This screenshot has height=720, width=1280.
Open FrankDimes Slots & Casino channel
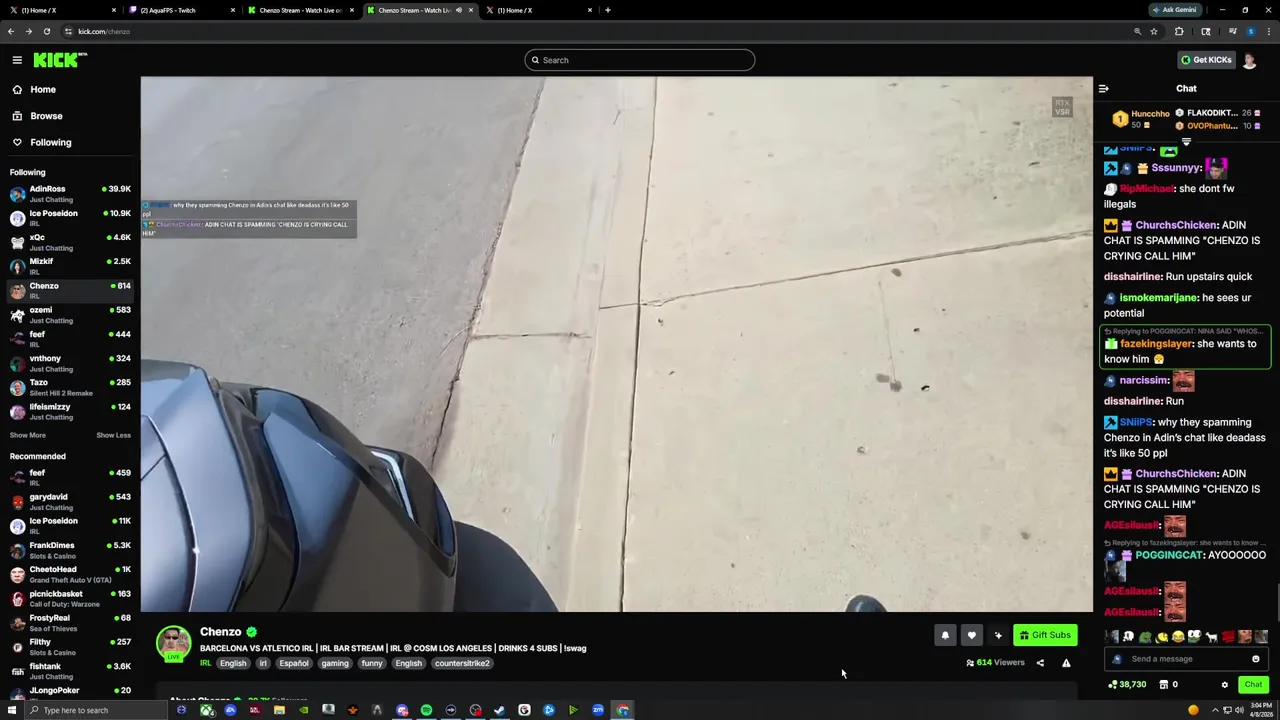click(70, 550)
